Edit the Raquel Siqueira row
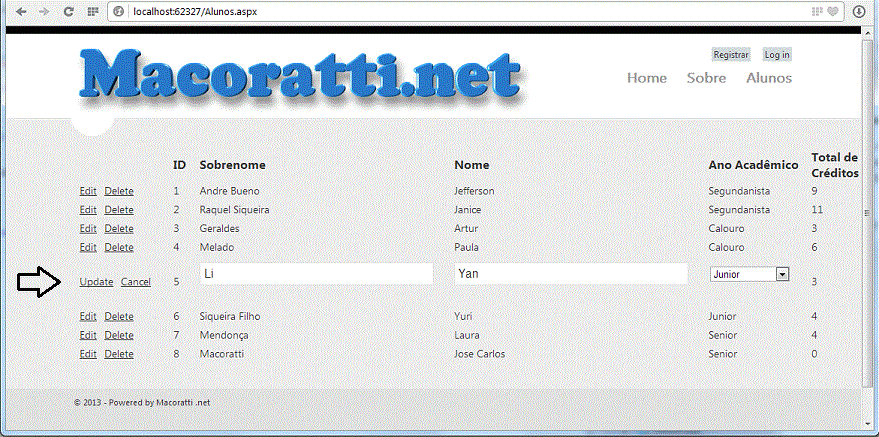Image resolution: width=879 pixels, height=437 pixels. 88,210
